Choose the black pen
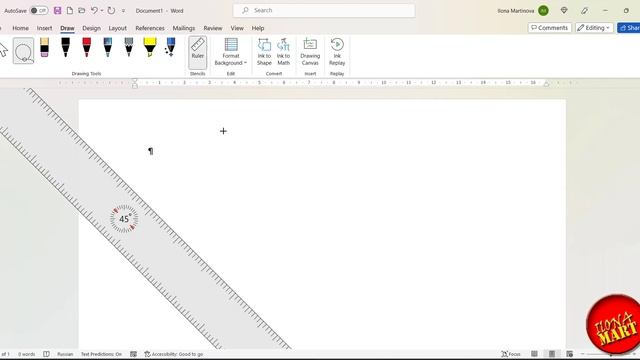The width and height of the screenshot is (640, 360). click(65, 47)
